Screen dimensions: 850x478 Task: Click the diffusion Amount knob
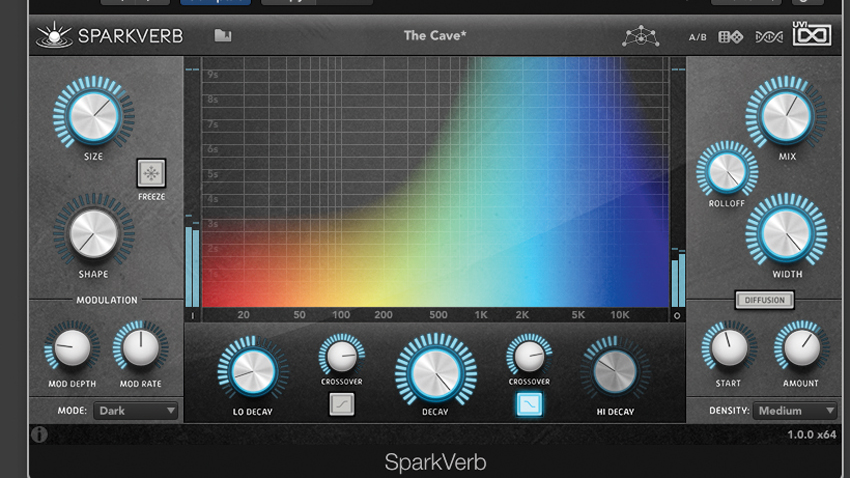[x=801, y=348]
